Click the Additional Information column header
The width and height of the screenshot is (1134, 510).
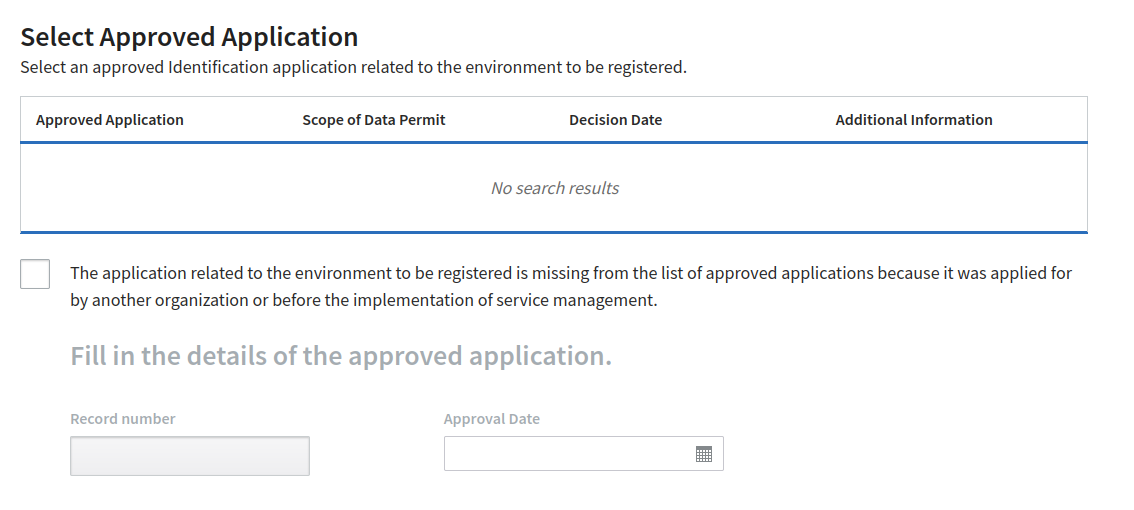[913, 120]
